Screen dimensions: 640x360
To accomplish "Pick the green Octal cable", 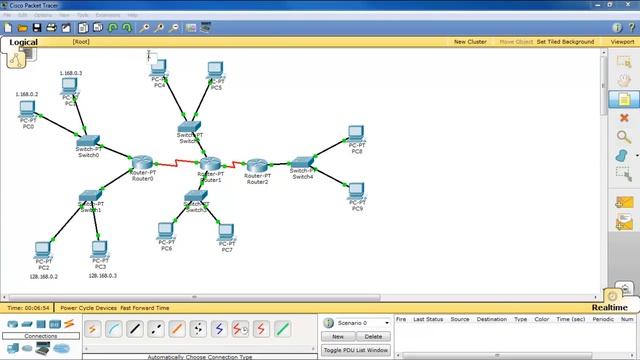I will pos(282,329).
